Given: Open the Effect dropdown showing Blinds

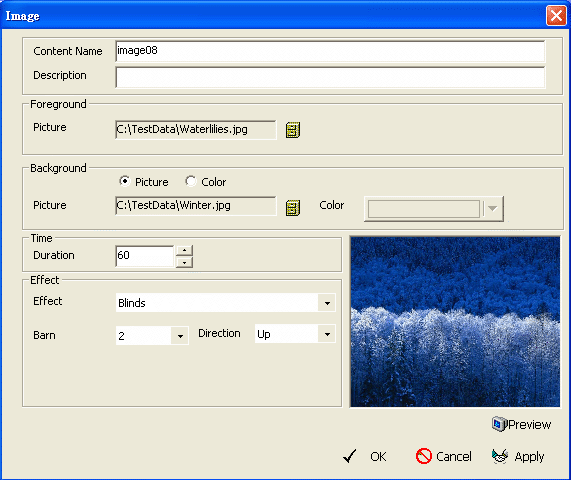Looking at the screenshot, I should [x=327, y=303].
